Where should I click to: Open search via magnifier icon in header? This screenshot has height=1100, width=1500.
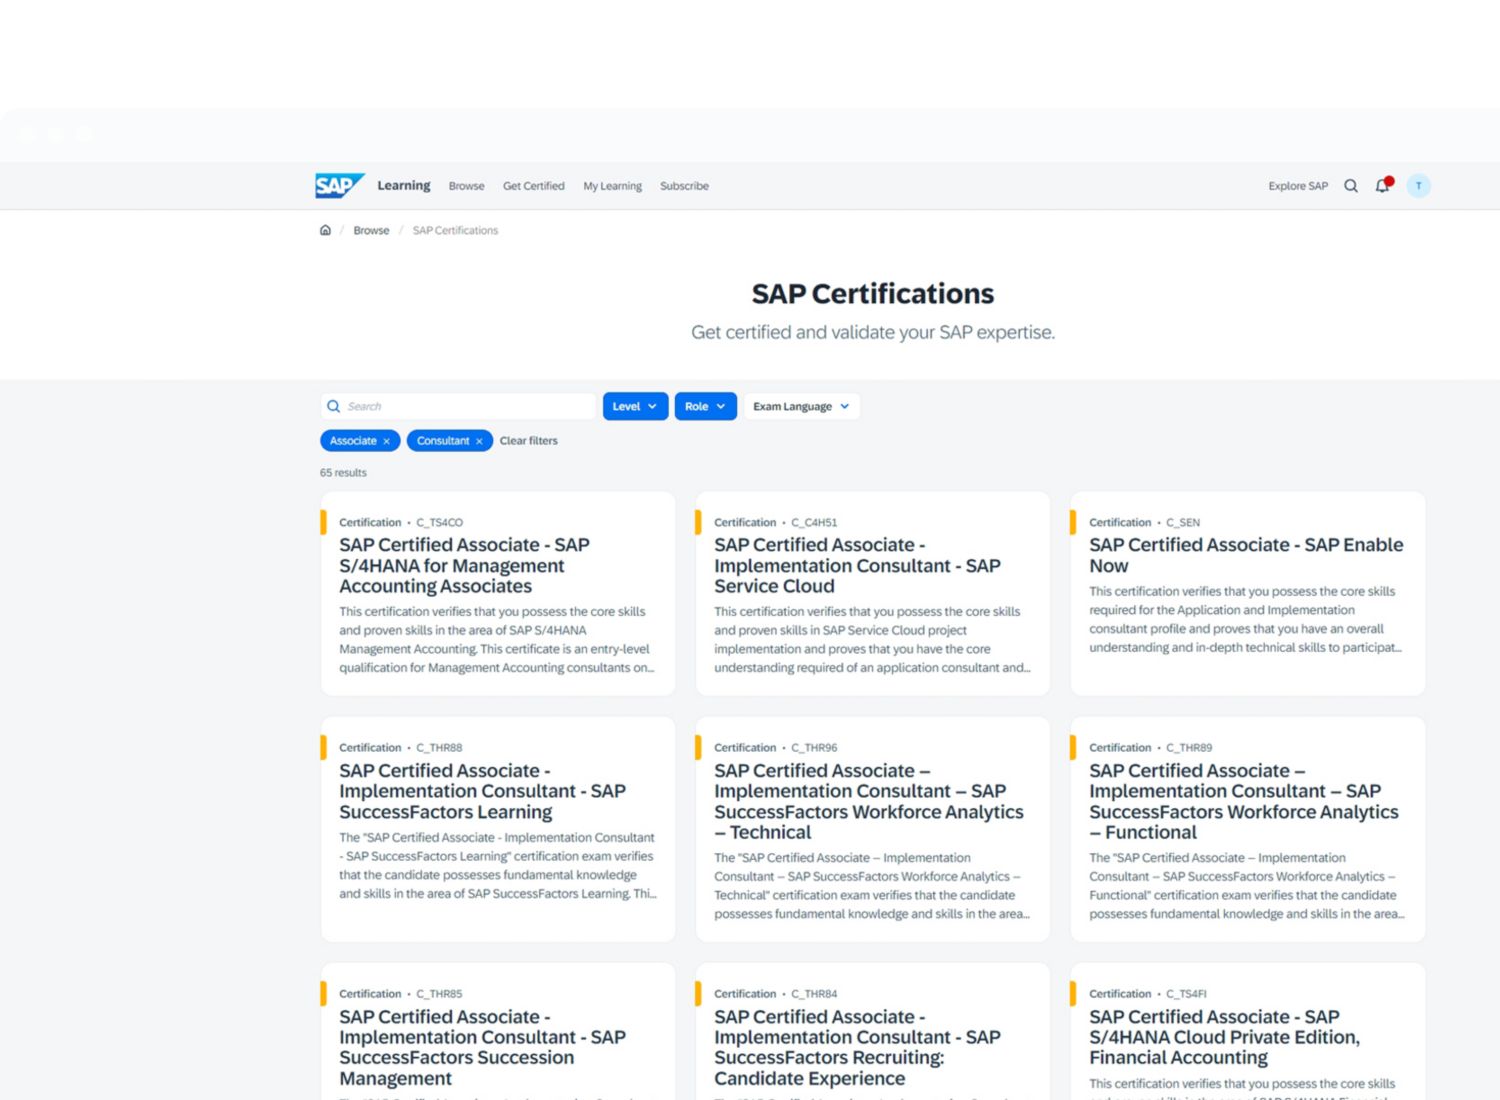tap(1350, 186)
